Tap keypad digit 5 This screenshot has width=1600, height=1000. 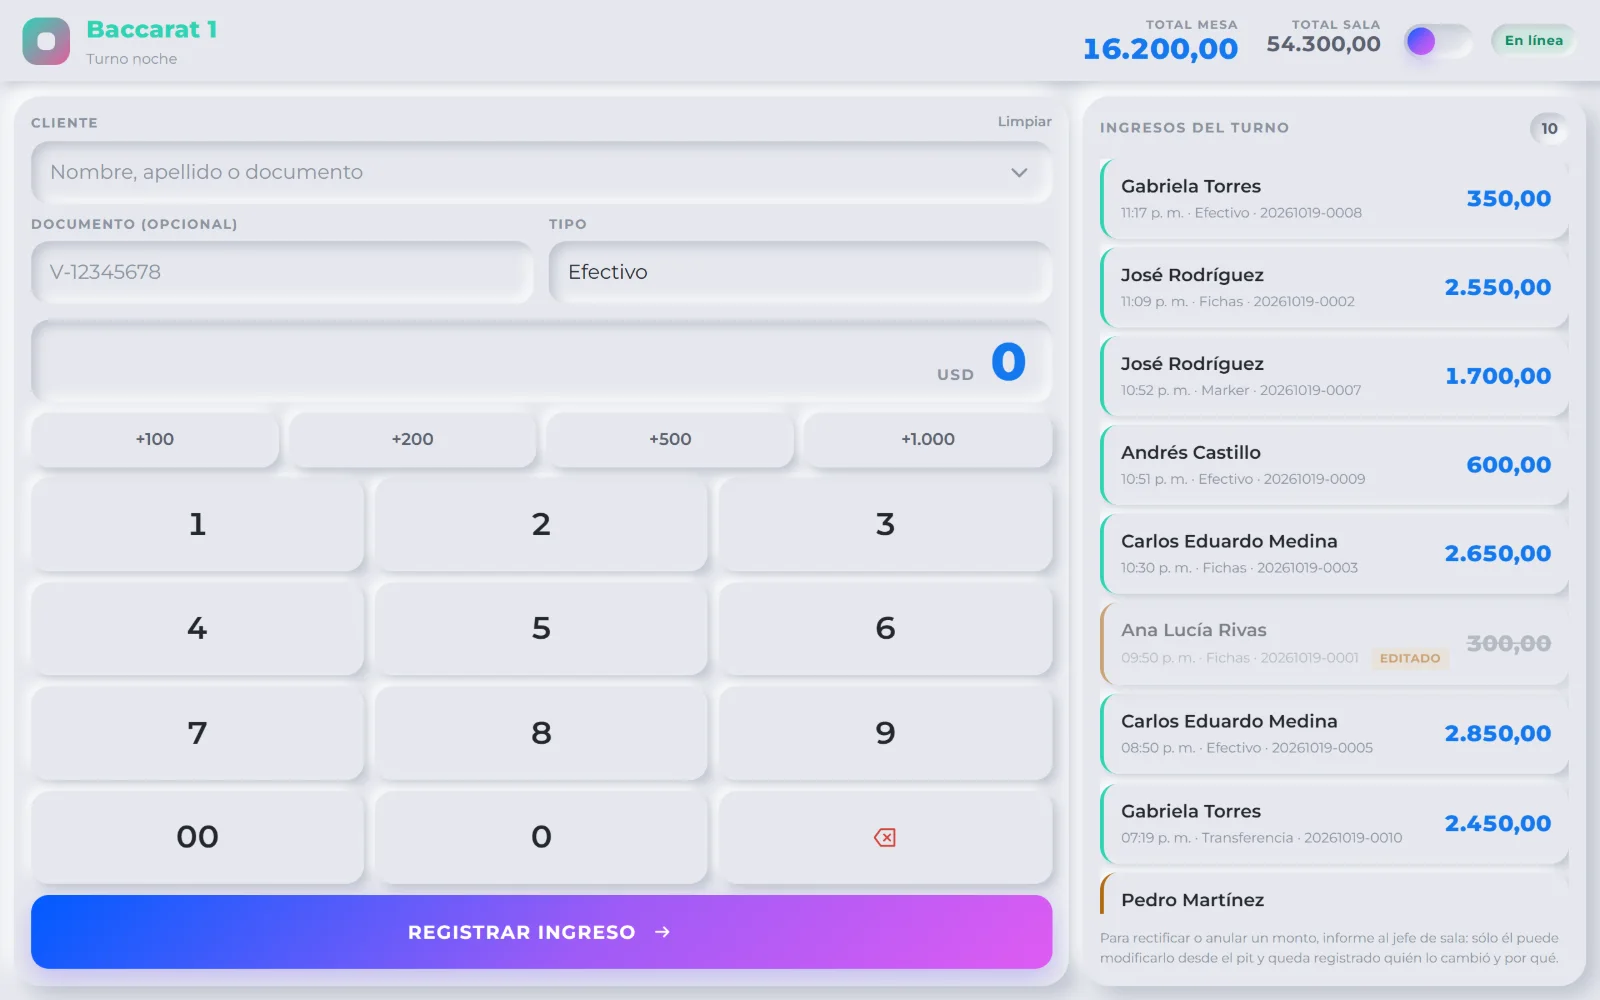pos(541,628)
